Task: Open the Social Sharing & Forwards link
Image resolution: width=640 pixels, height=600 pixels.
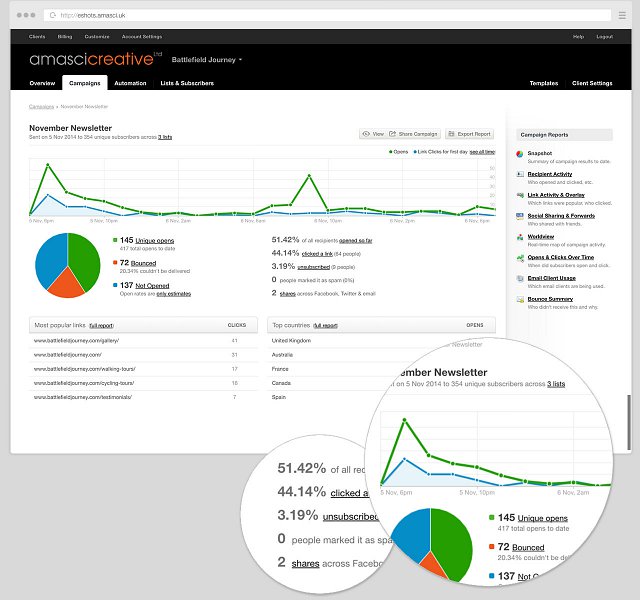Action: tap(561, 216)
